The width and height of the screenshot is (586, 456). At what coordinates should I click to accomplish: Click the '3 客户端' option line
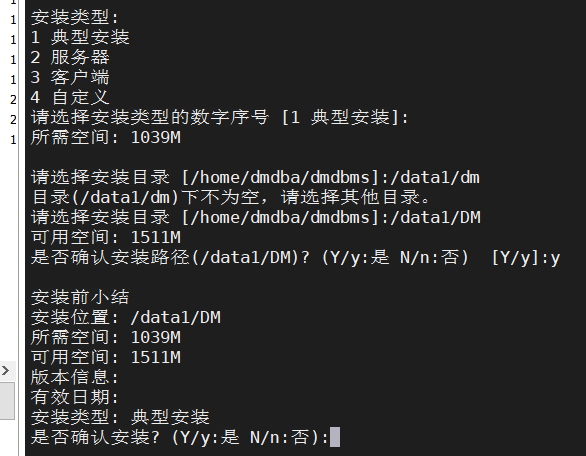pos(70,77)
